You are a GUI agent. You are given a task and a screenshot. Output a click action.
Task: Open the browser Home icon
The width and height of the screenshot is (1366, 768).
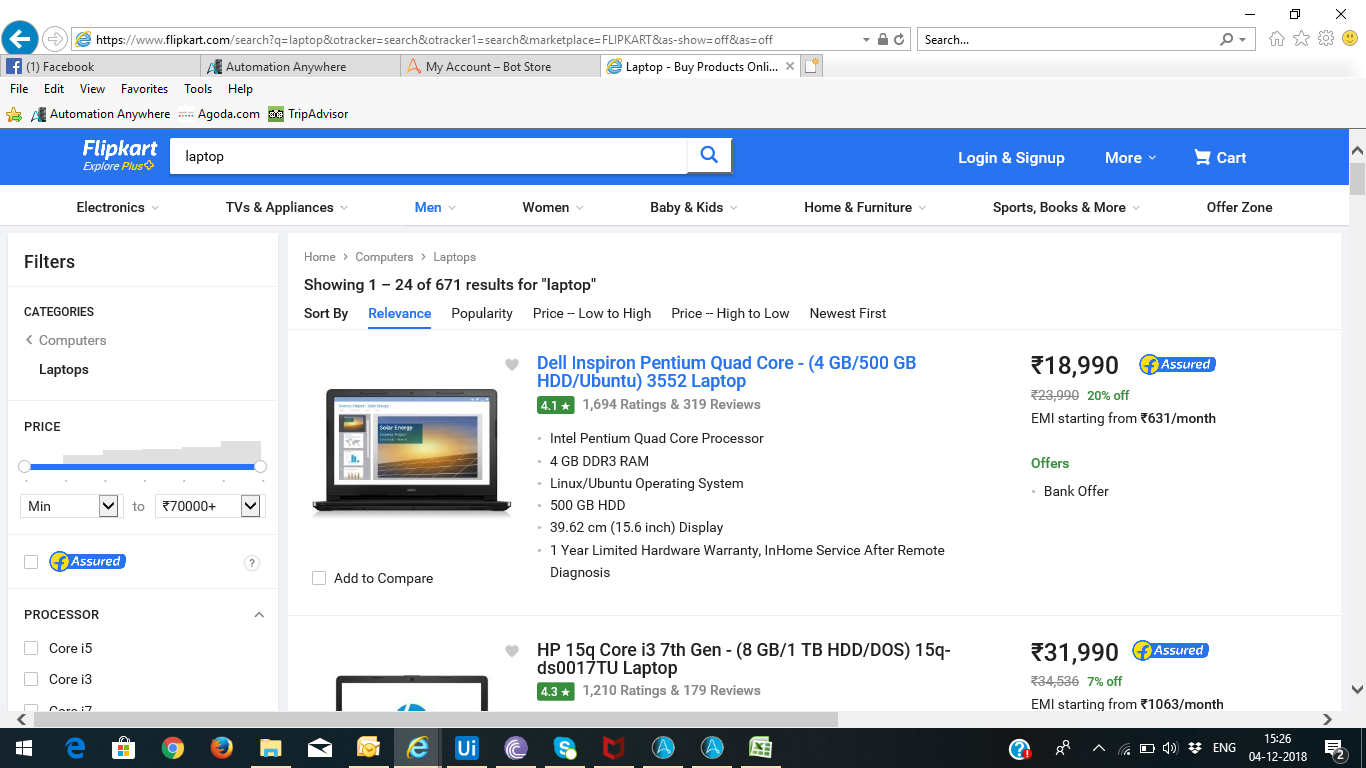(x=1277, y=39)
